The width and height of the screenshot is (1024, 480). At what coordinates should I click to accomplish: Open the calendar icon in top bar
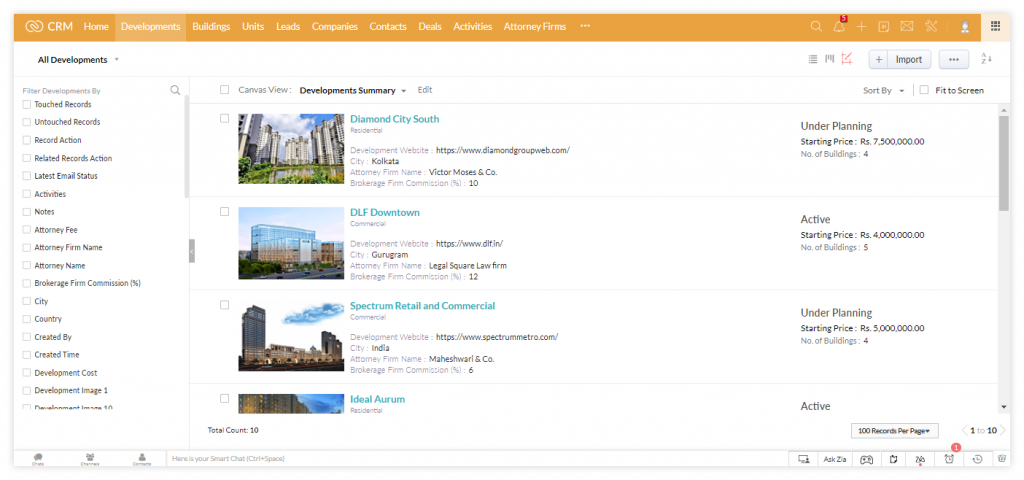(x=884, y=27)
